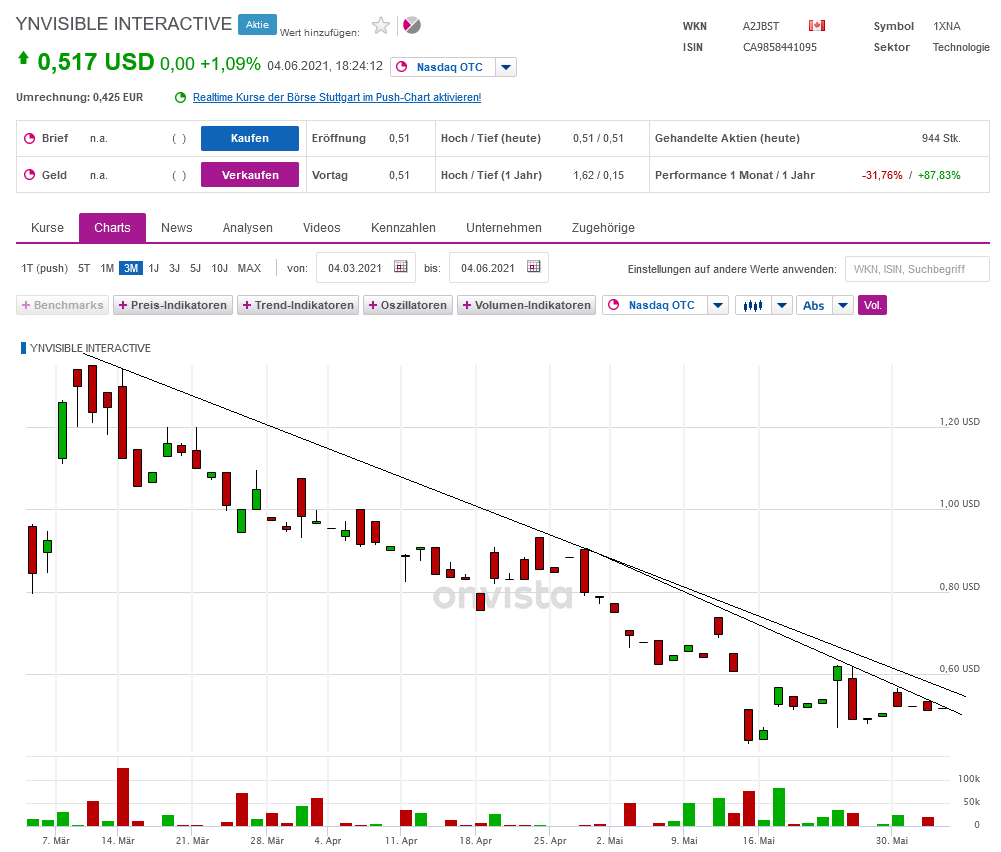The height and width of the screenshot is (852, 1001).
Task: Select the MAX time range
Action: pos(249,268)
